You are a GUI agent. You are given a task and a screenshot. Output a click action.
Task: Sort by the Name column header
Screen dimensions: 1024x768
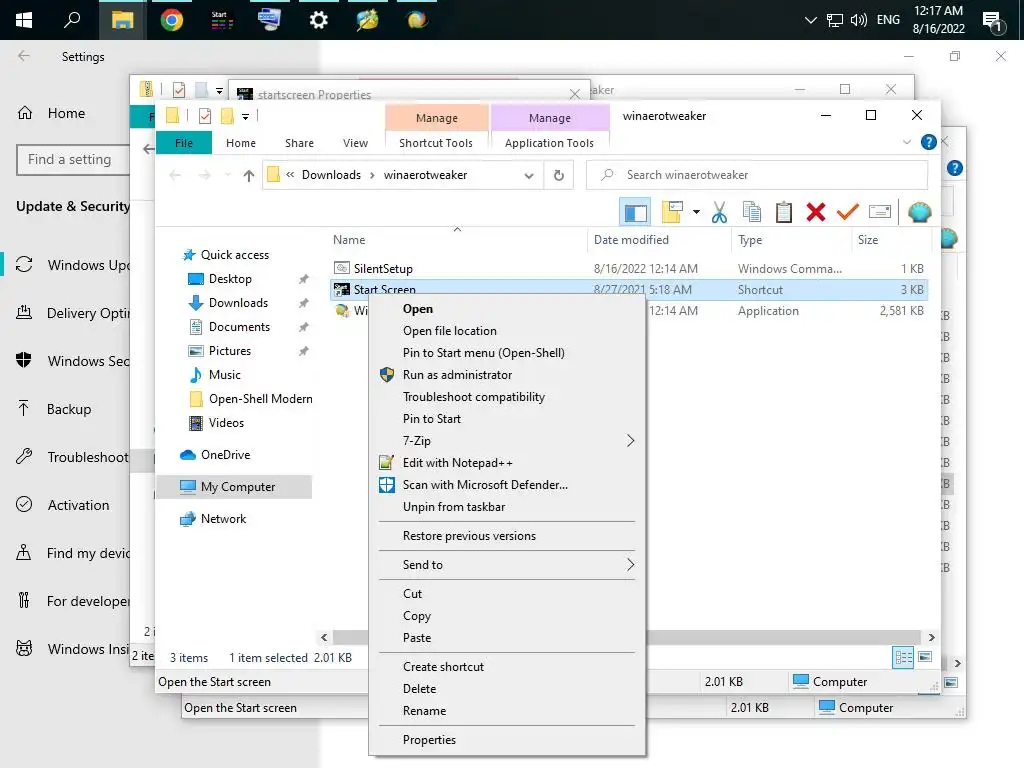click(x=349, y=240)
